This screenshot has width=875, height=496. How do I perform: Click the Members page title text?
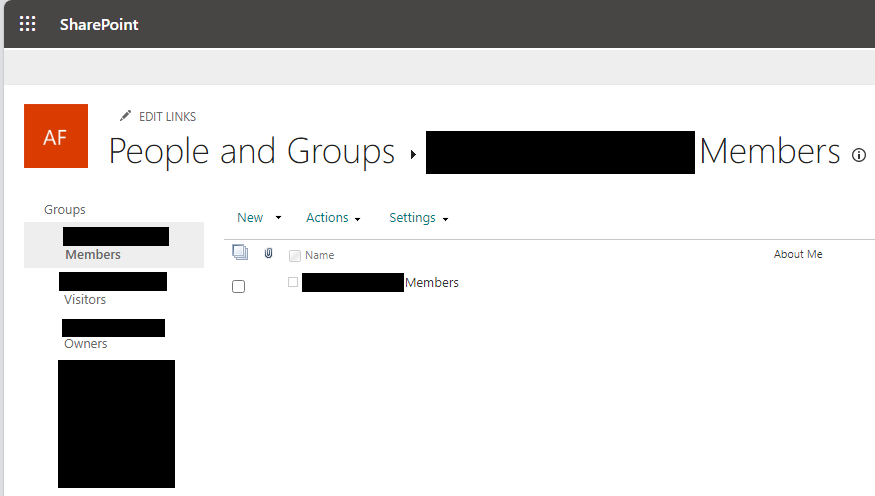[x=770, y=151]
